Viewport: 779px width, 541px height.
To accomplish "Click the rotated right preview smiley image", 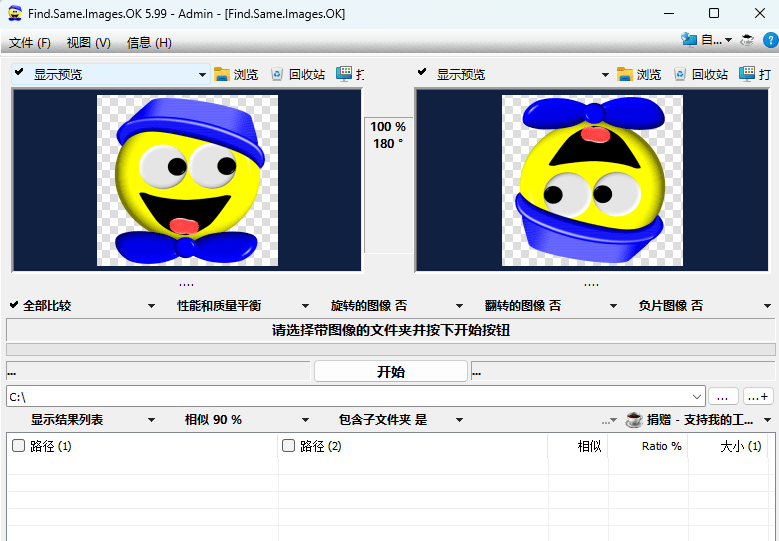I will coord(592,180).
